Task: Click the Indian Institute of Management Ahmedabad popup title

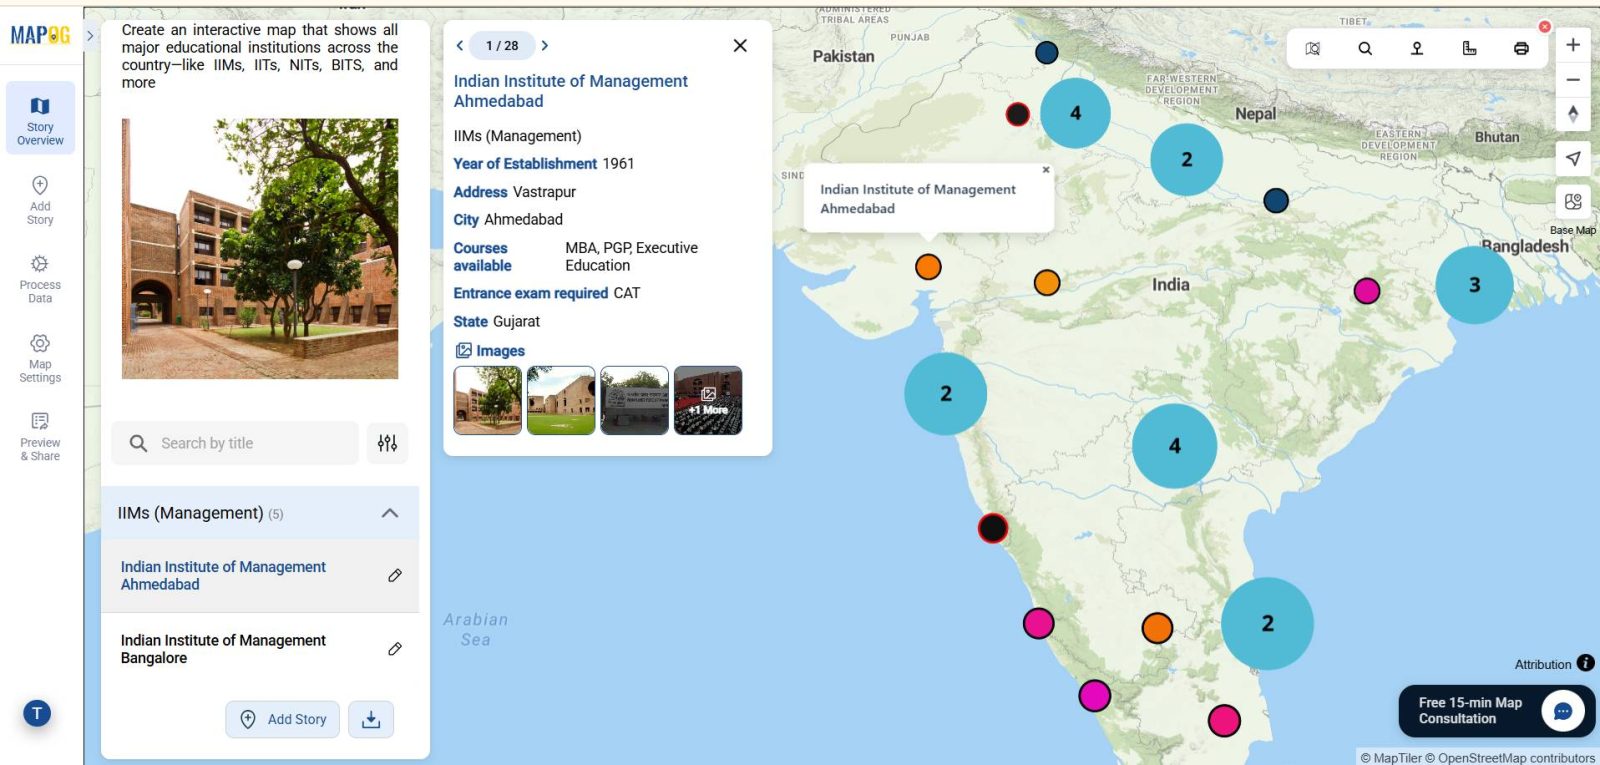Action: pos(570,91)
